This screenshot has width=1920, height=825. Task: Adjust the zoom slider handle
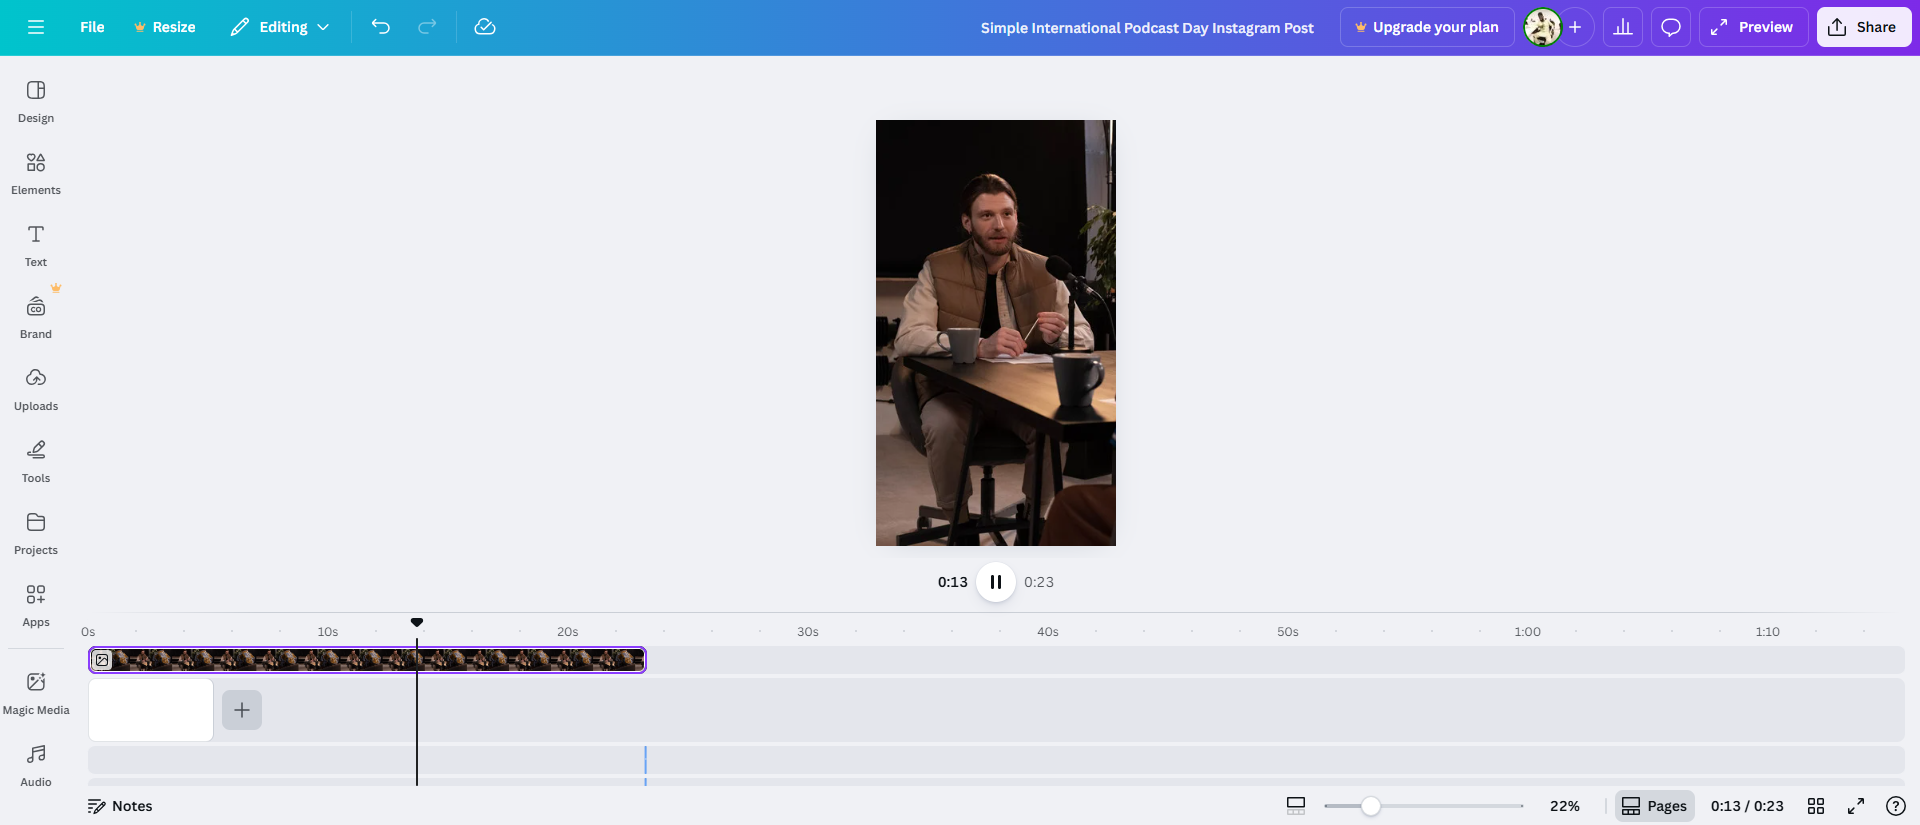coord(1371,806)
